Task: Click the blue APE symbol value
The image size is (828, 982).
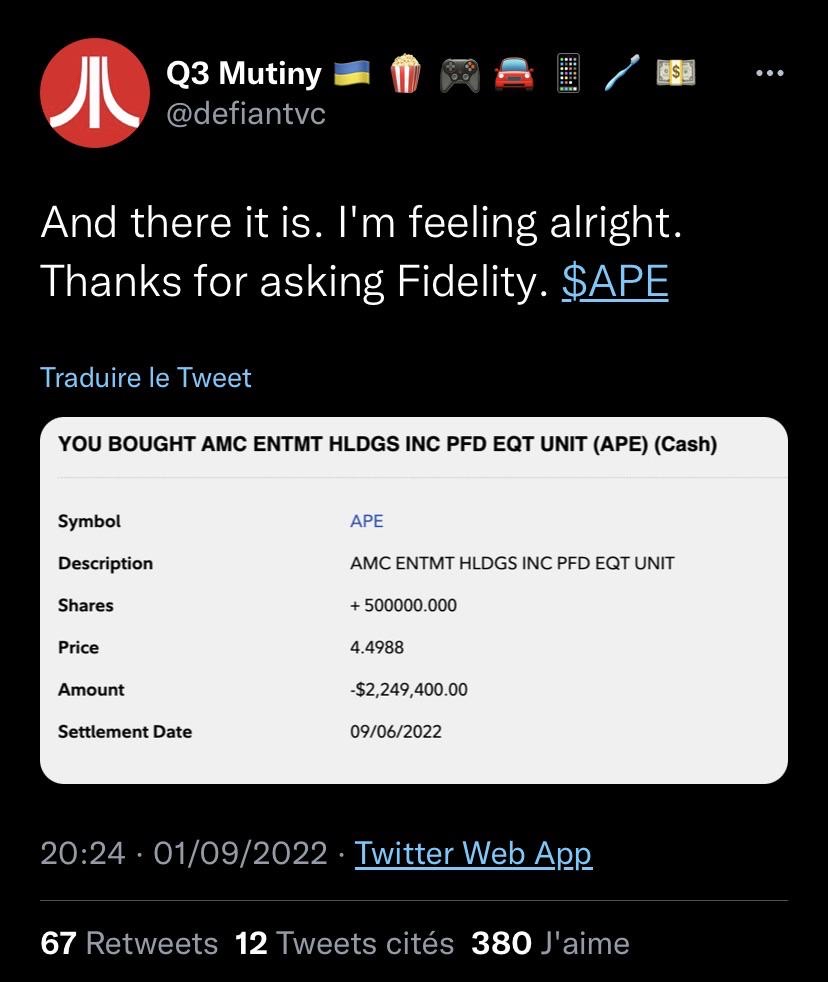Action: (366, 521)
